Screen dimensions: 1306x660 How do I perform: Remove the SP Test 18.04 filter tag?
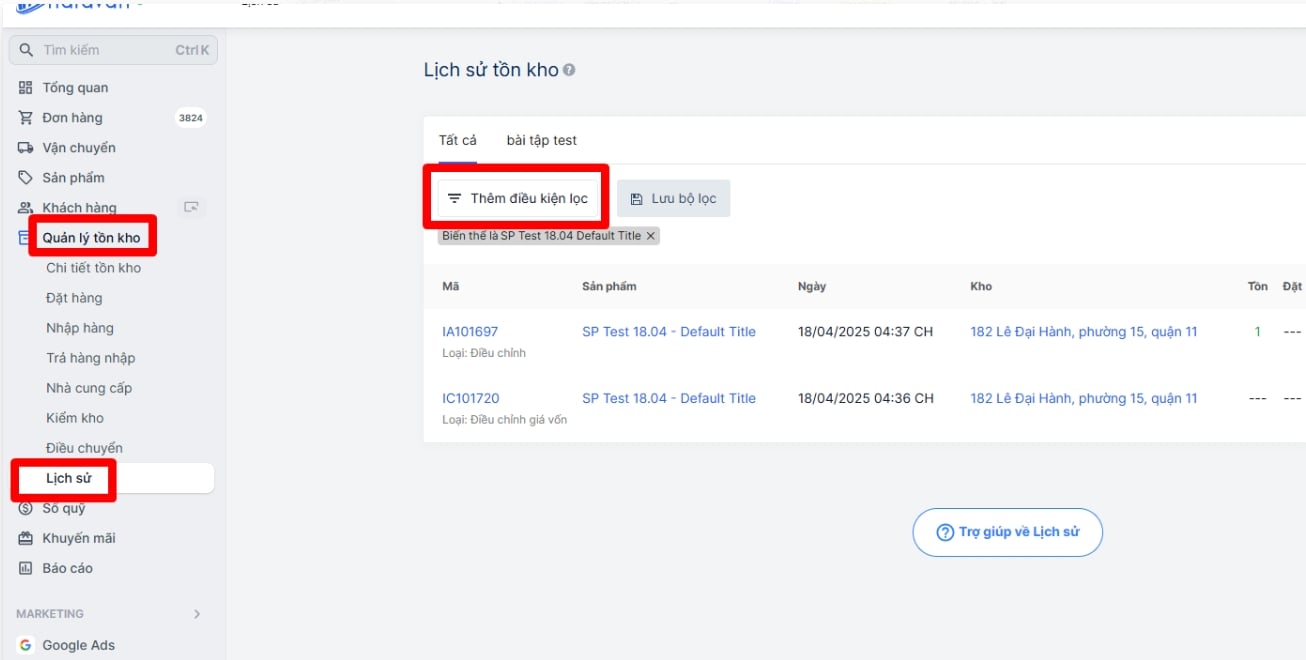click(650, 236)
